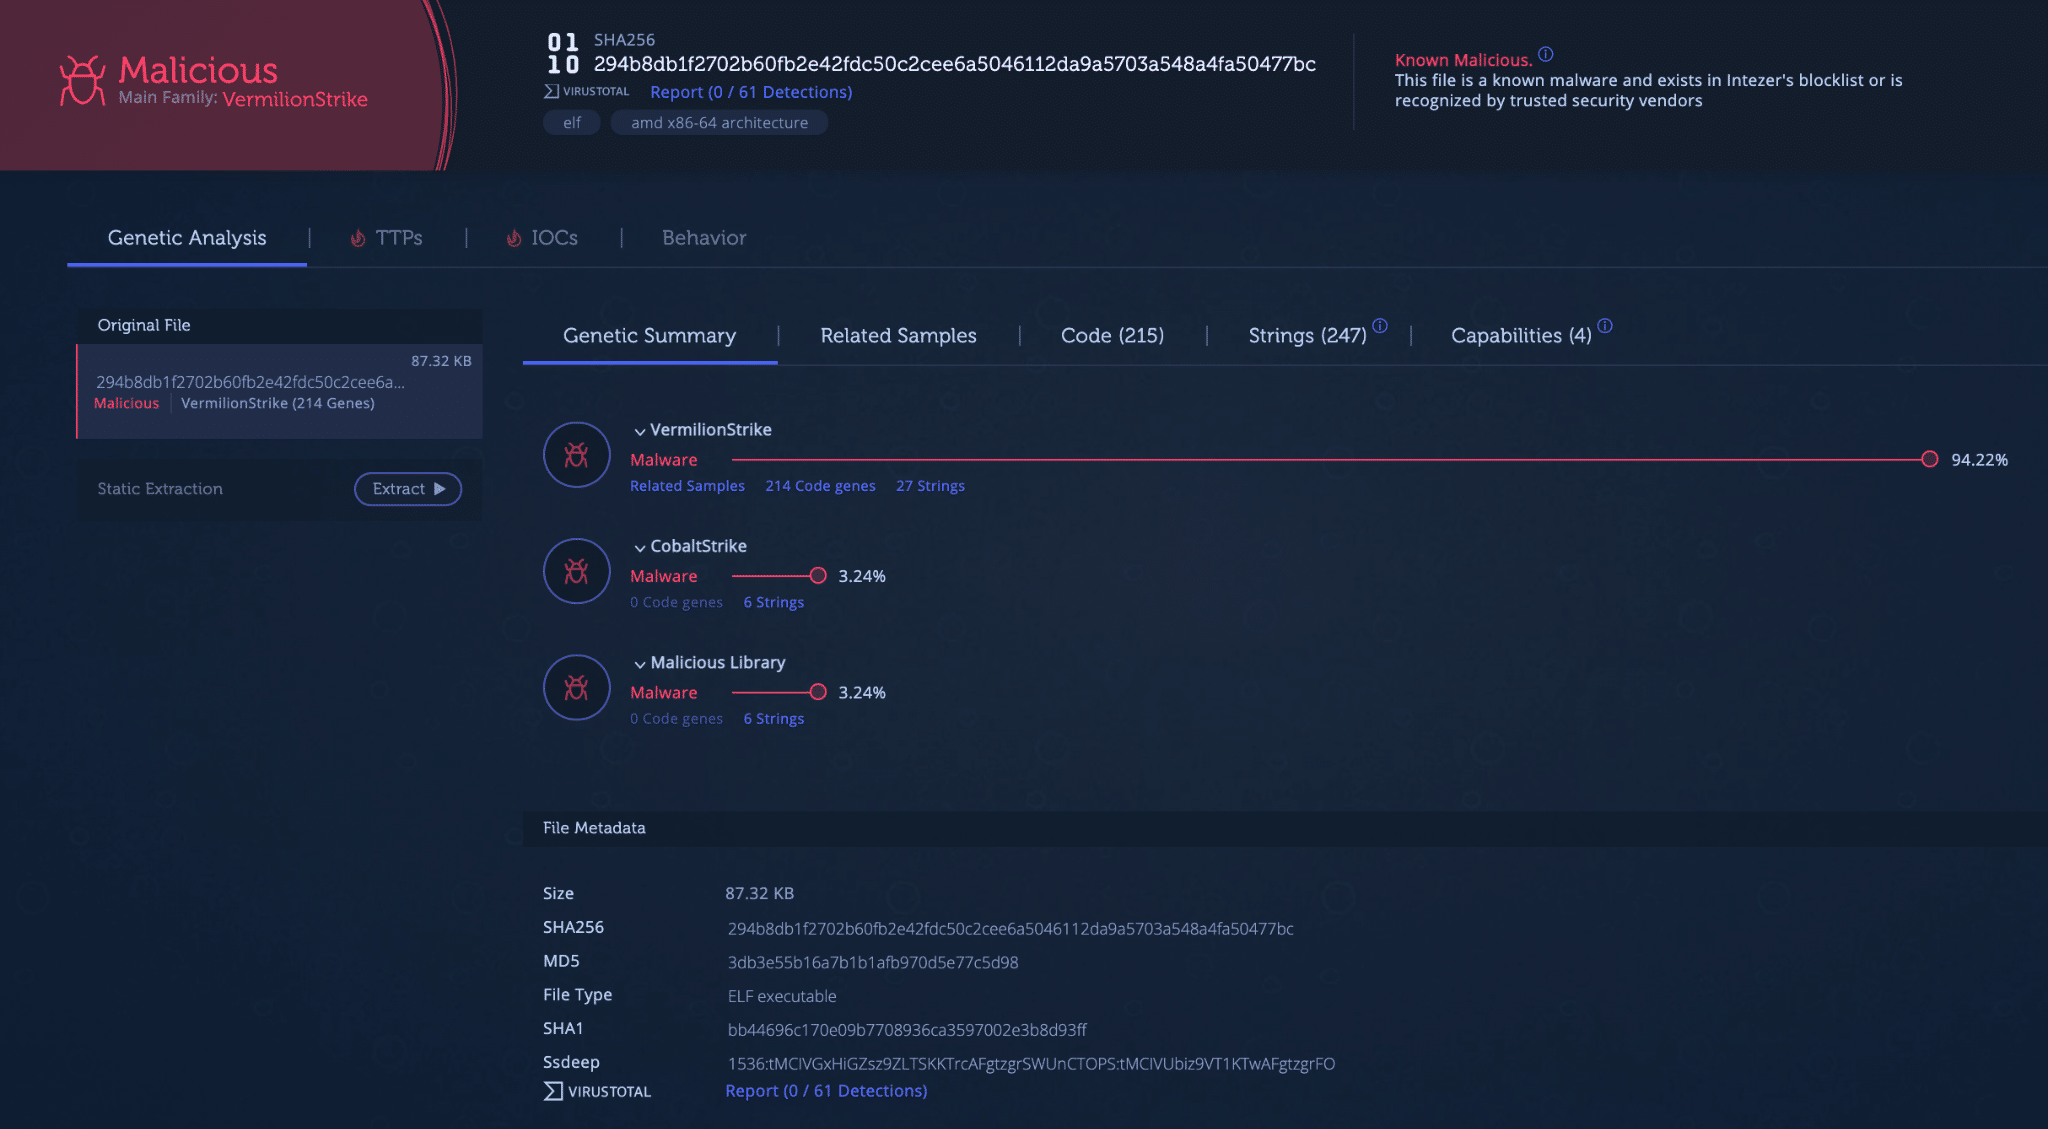
Task: Click the SHA256 binary icon in header
Action: point(563,53)
